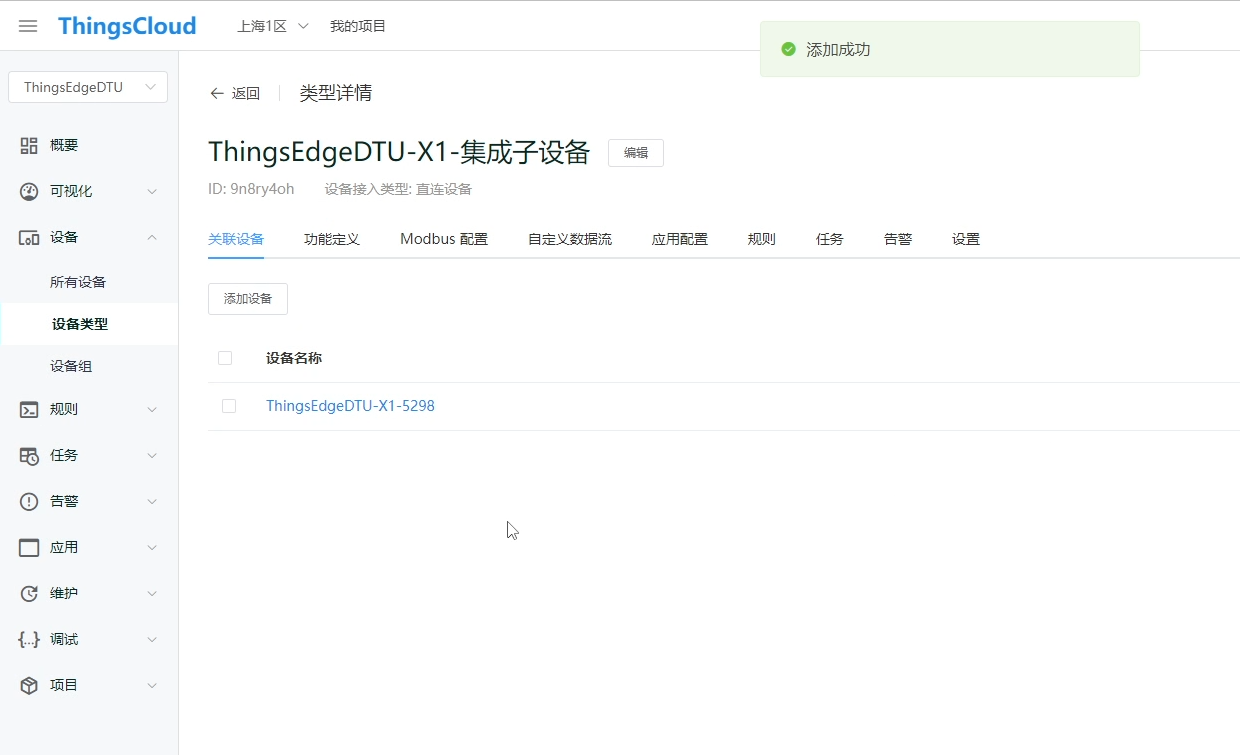
Task: Select 设备类型 in the sidebar
Action: pyautogui.click(x=80, y=324)
